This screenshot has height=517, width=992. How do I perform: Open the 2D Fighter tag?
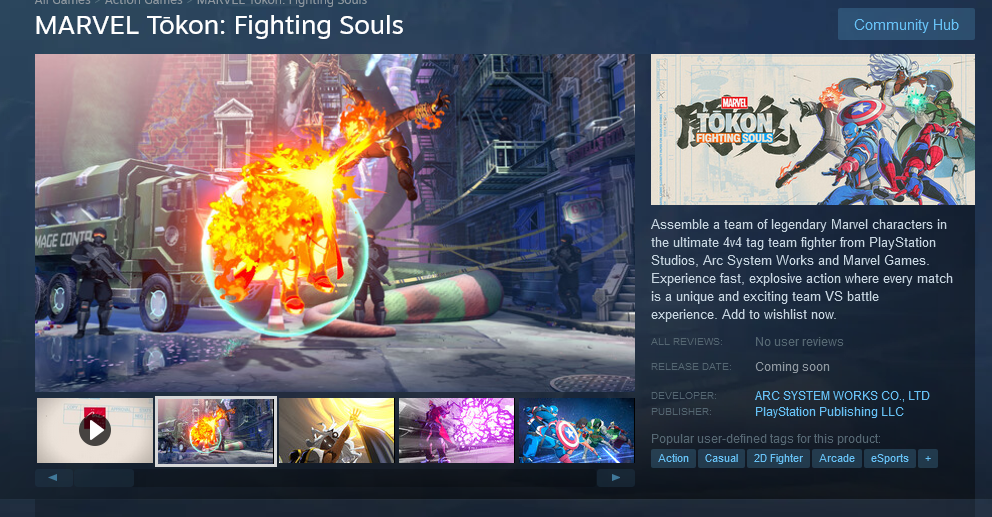point(778,459)
